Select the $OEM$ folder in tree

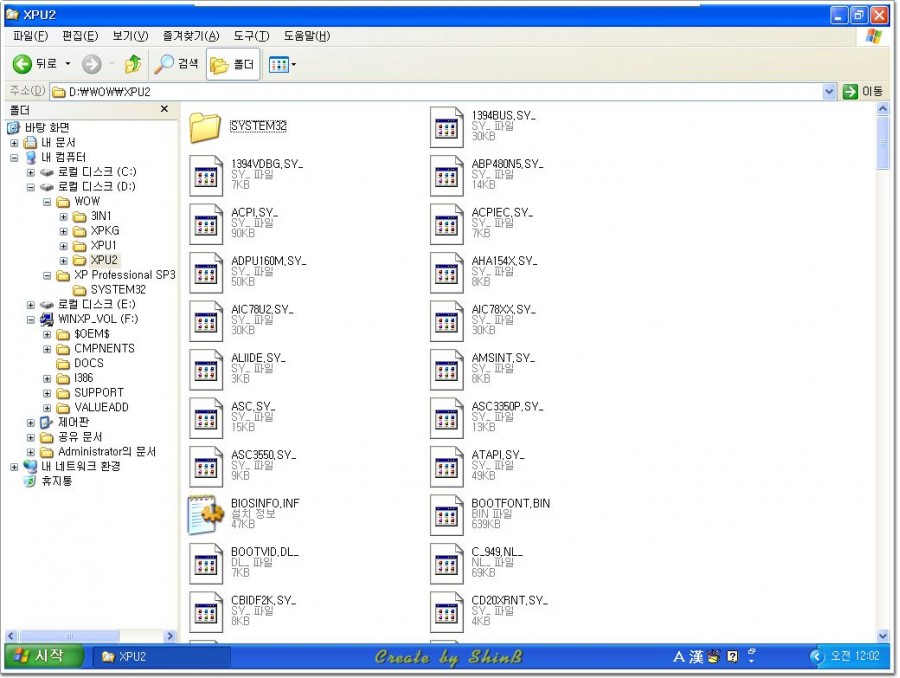point(92,334)
